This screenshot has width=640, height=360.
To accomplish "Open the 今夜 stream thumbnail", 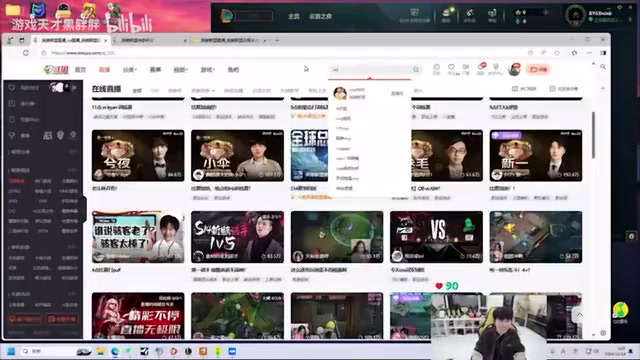I will click(x=138, y=156).
